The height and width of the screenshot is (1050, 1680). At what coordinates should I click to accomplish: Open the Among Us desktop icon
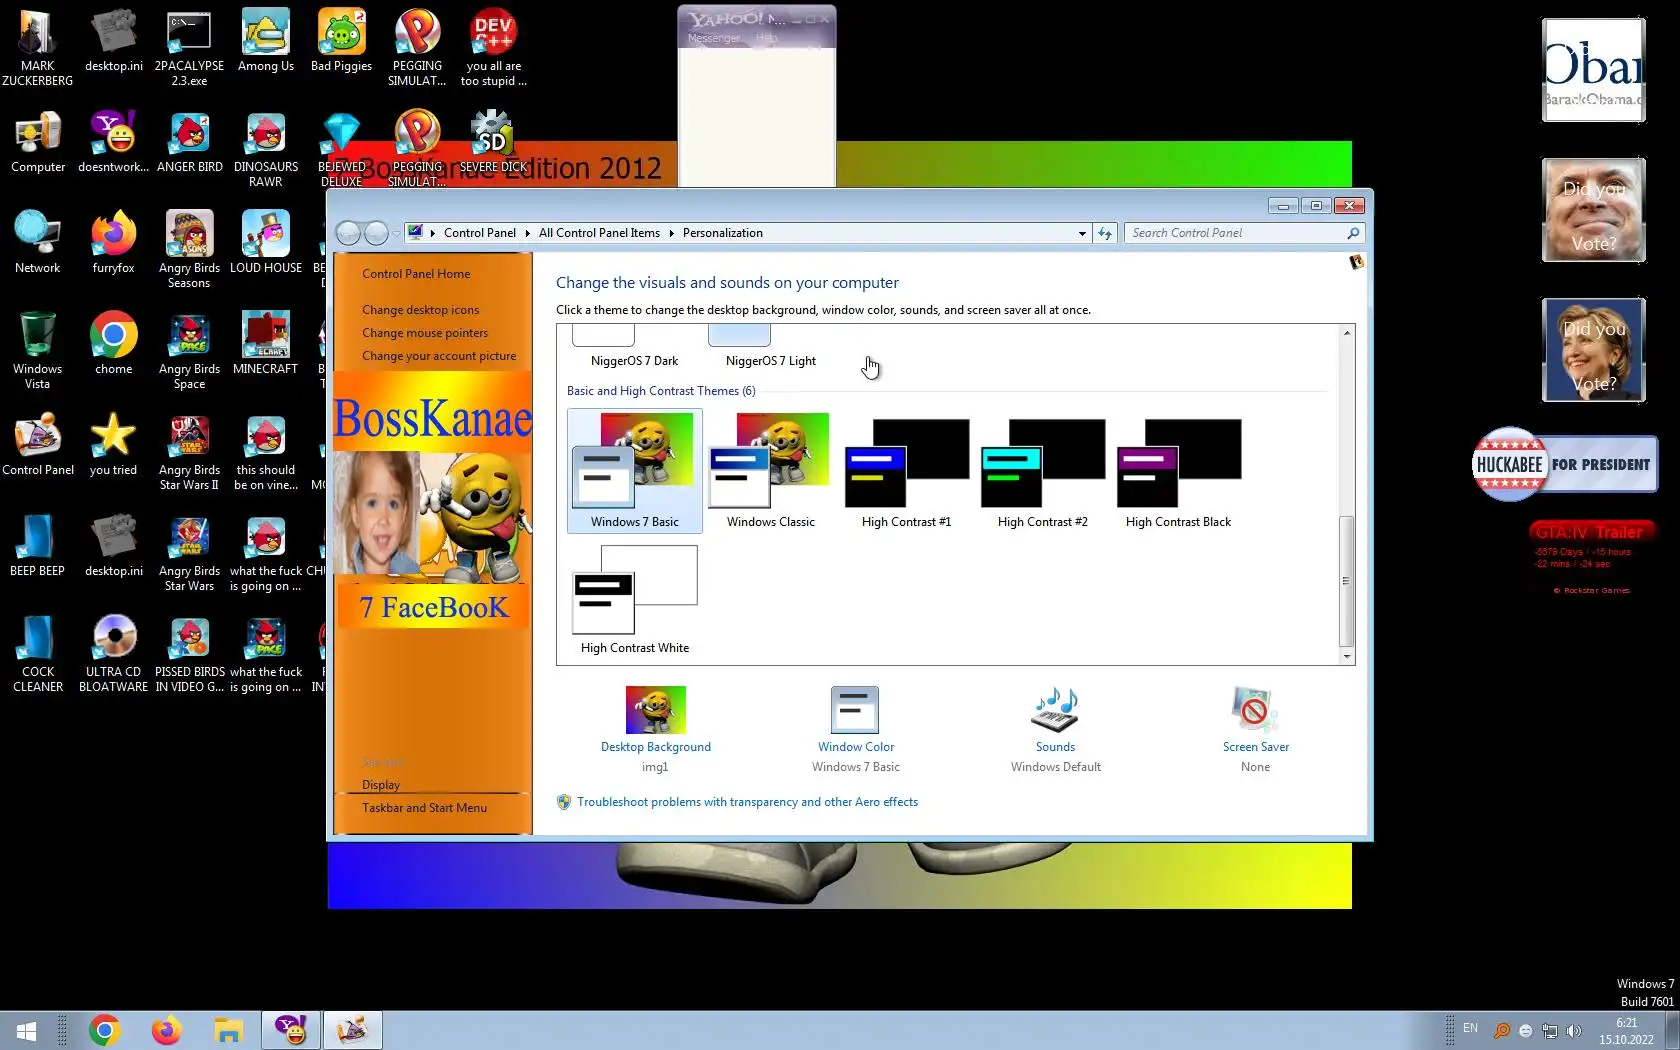pos(265,42)
